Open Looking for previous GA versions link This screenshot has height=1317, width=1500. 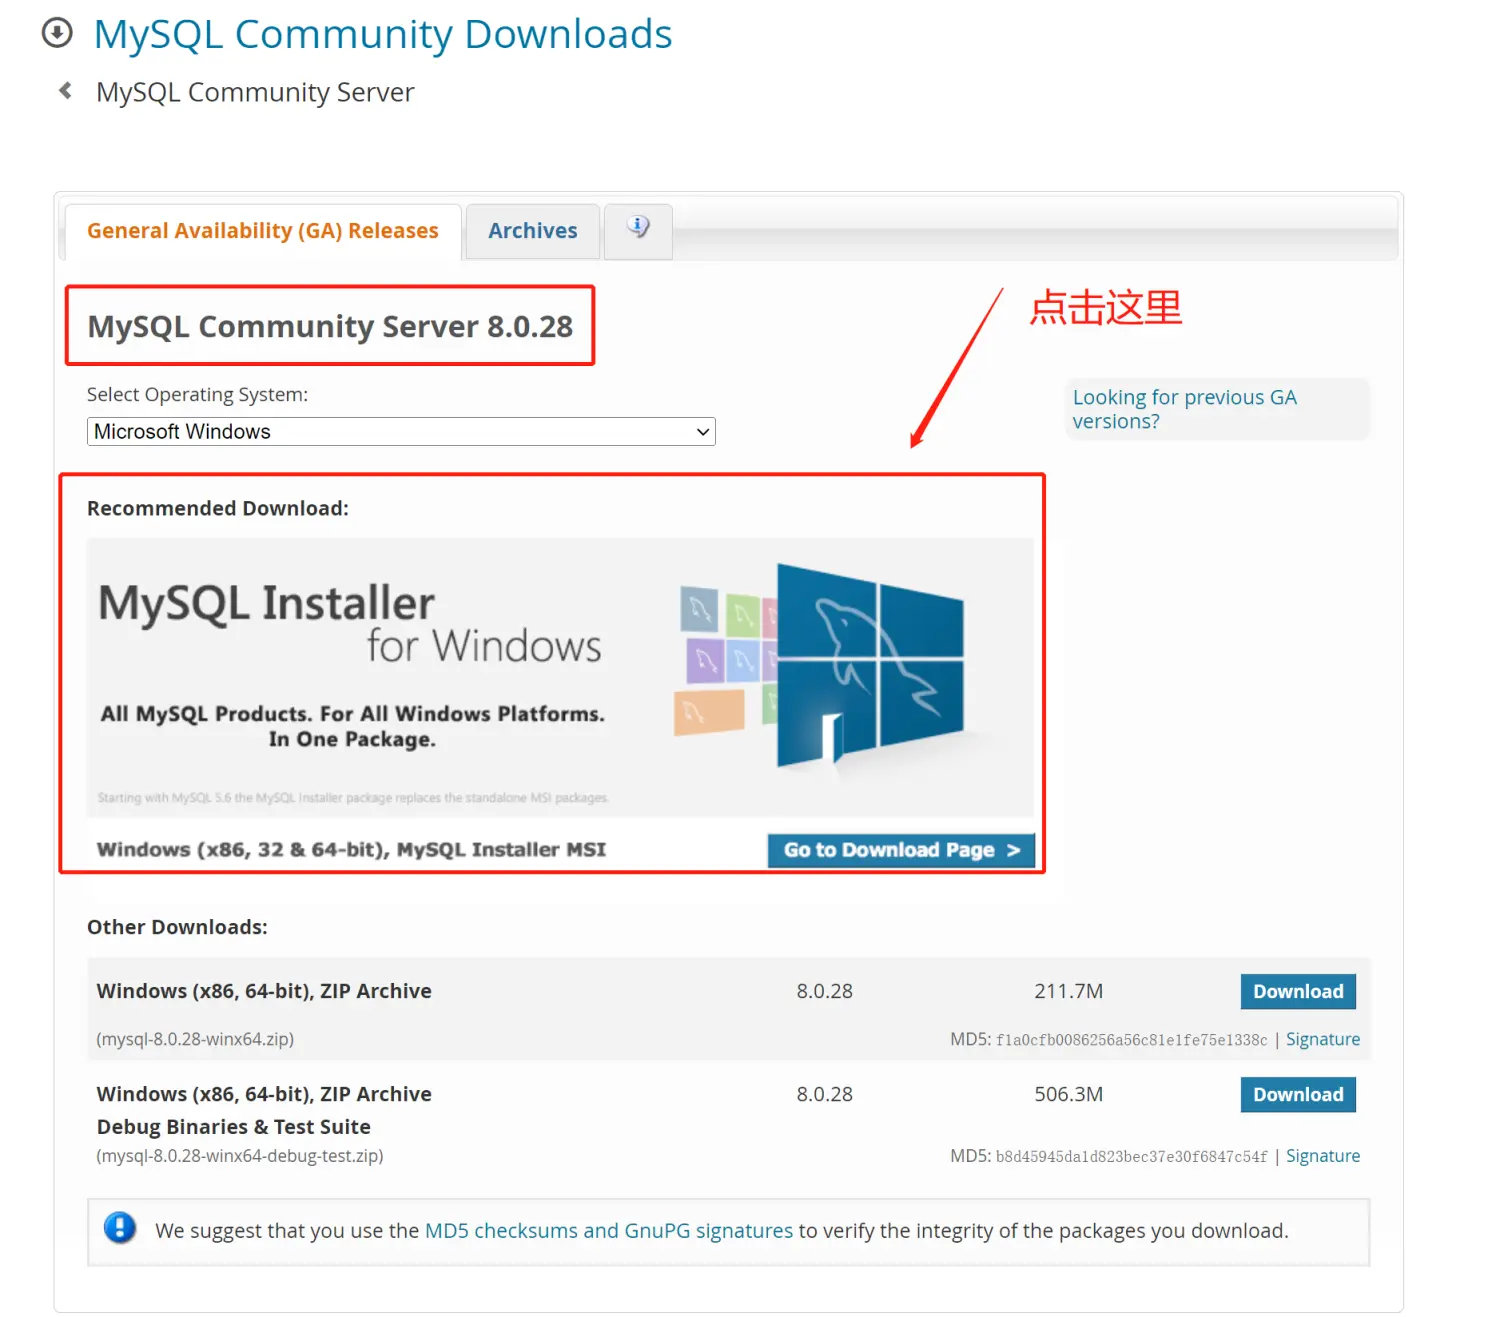(x=1184, y=409)
